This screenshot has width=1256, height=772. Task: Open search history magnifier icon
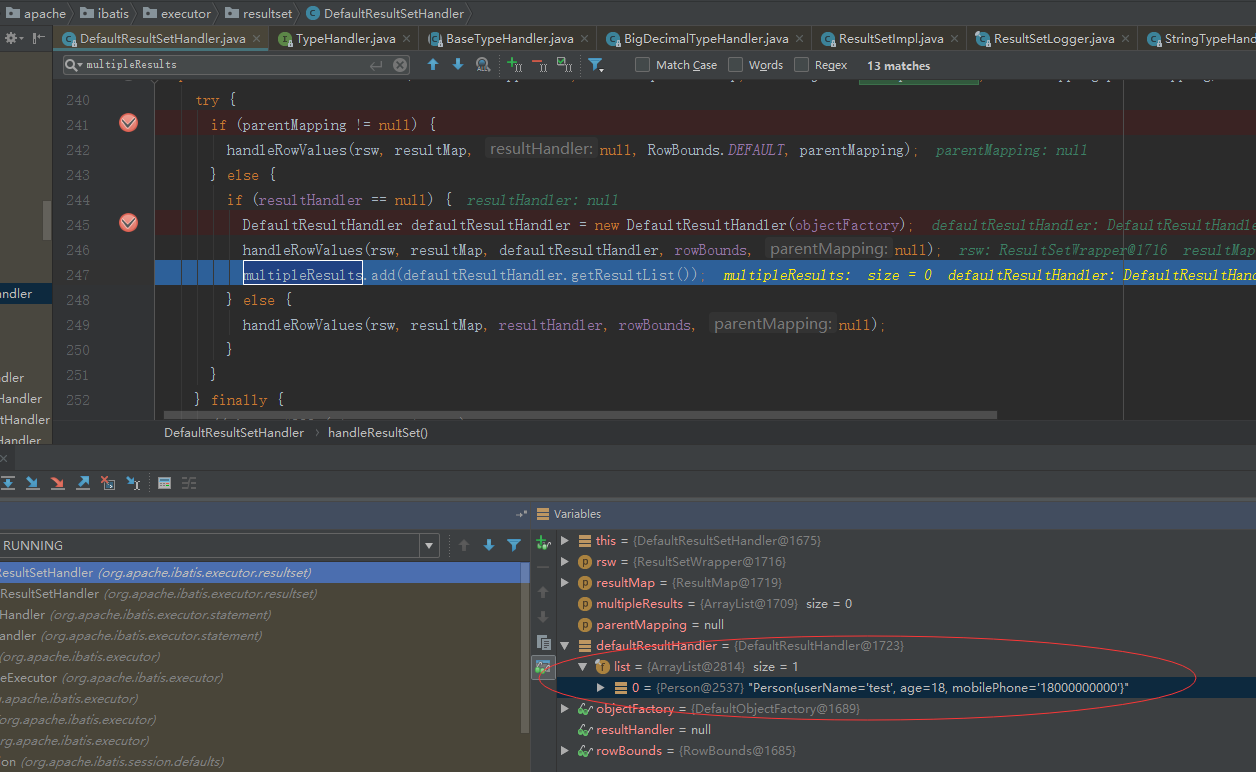pyautogui.click(x=75, y=64)
